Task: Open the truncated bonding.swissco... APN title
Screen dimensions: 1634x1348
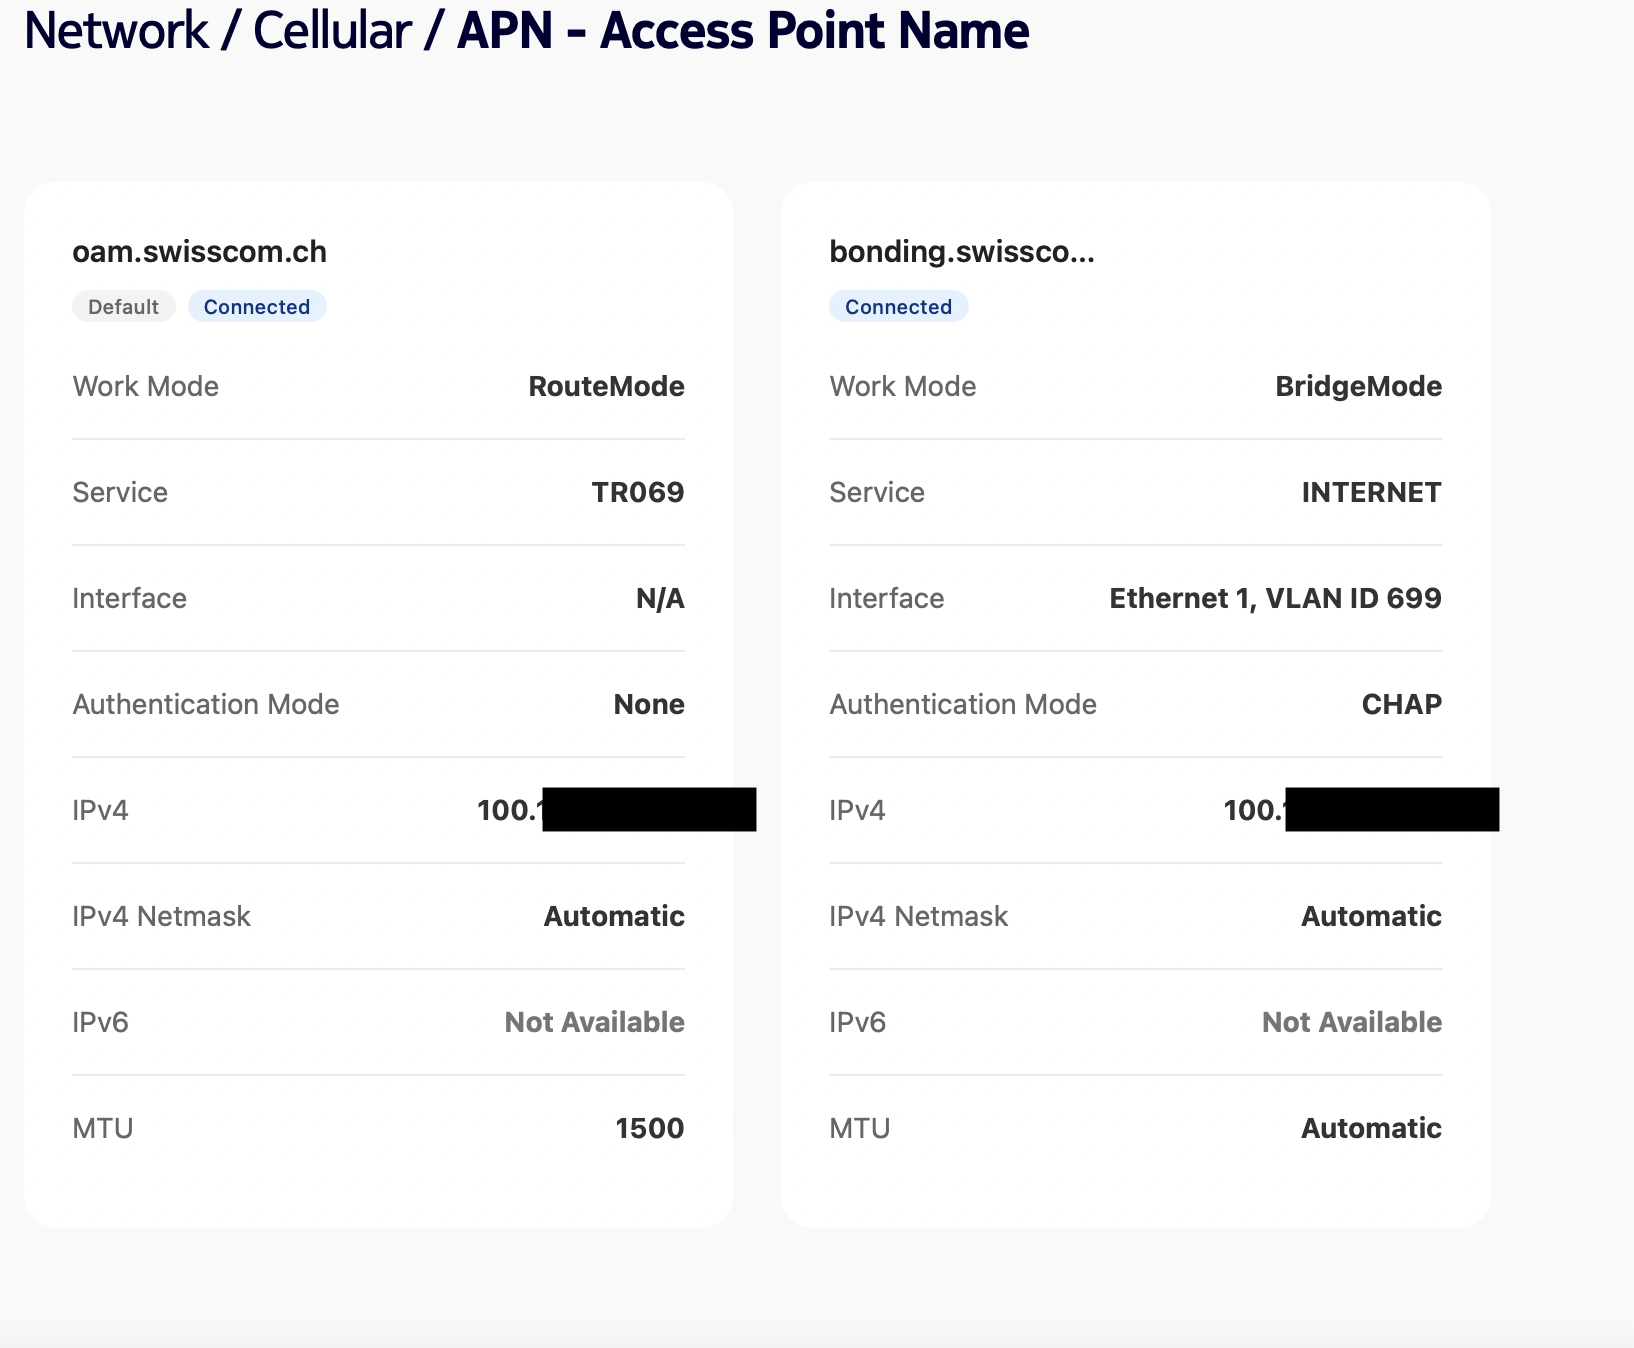Action: [961, 252]
